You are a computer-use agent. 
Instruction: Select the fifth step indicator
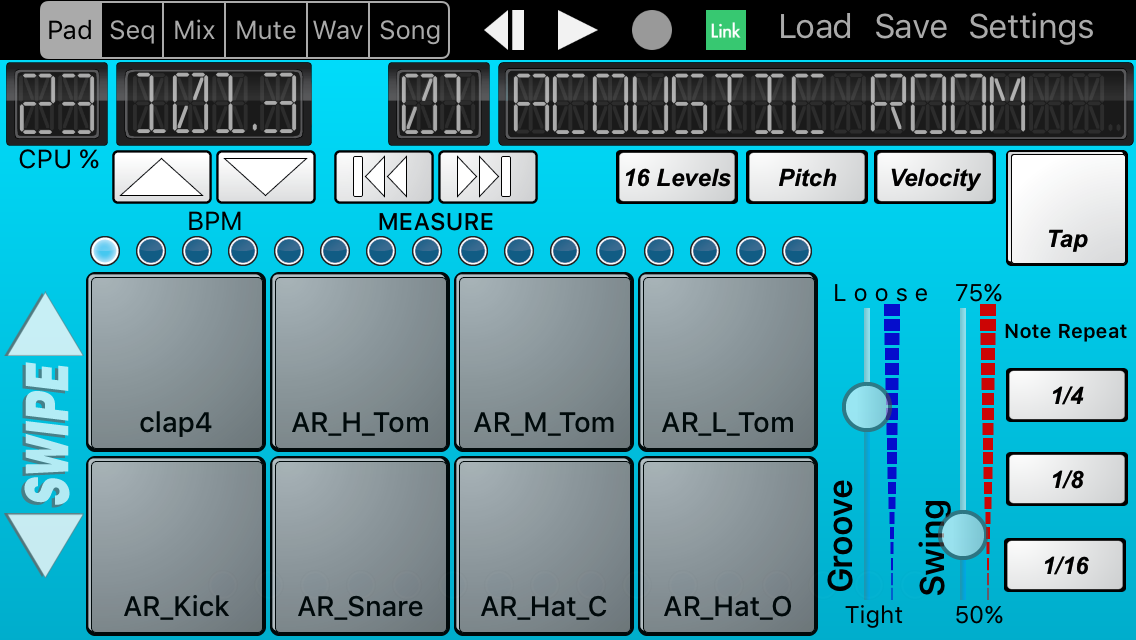(289, 251)
